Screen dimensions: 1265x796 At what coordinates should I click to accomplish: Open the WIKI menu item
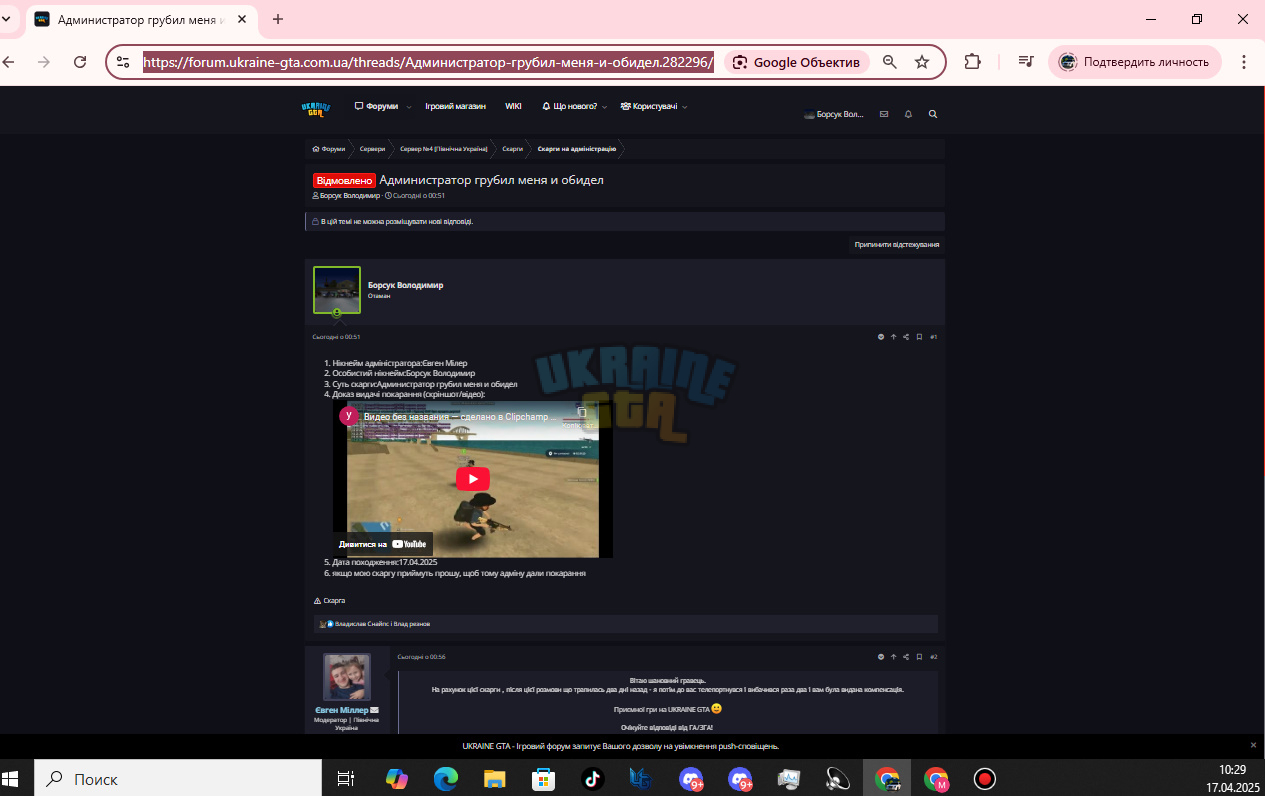click(x=513, y=106)
